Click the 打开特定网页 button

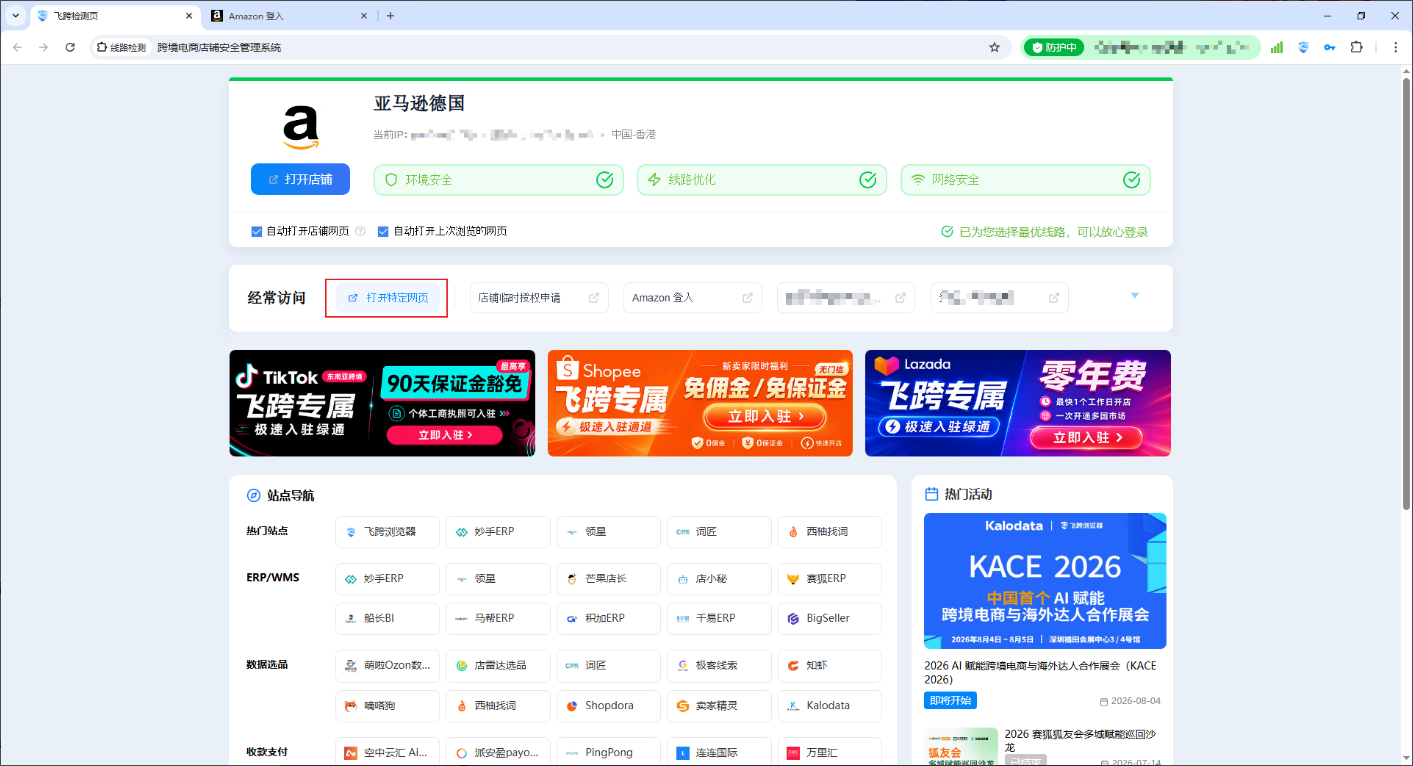click(x=387, y=298)
